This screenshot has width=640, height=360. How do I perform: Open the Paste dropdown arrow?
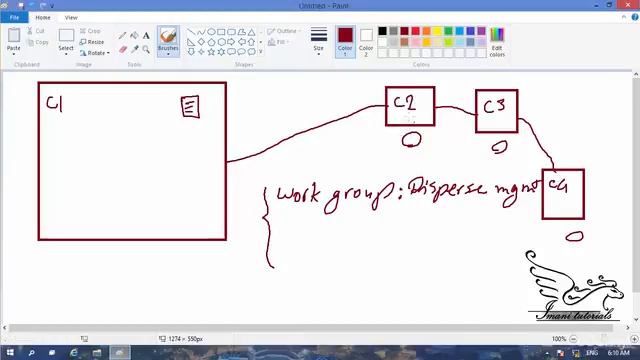click(x=14, y=54)
